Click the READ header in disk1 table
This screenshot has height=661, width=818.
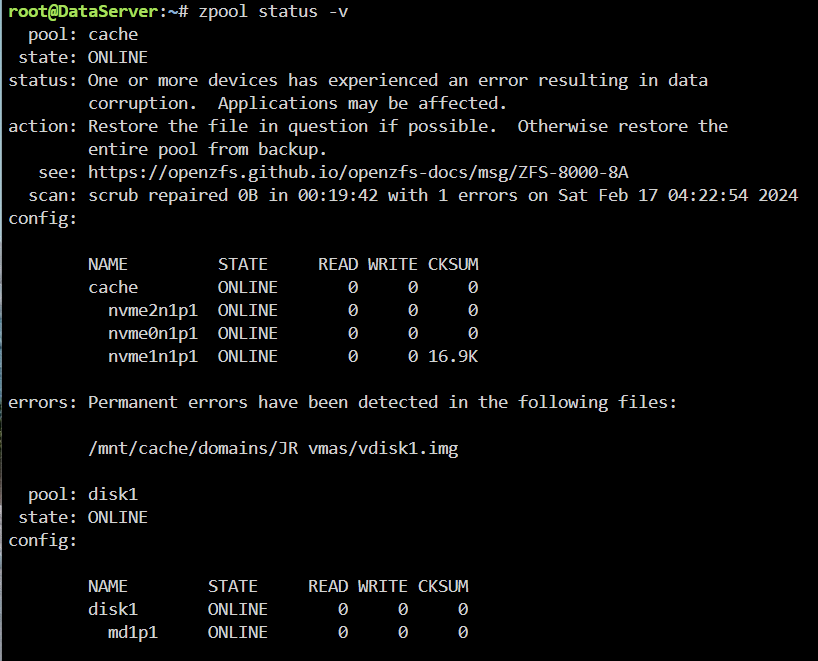[328, 586]
